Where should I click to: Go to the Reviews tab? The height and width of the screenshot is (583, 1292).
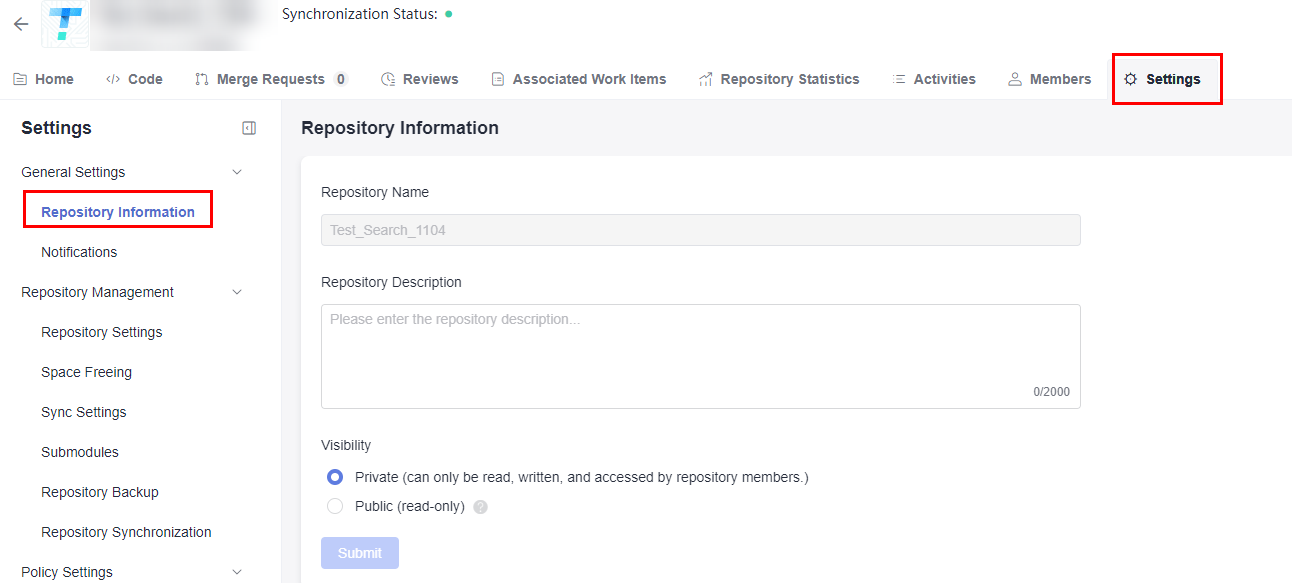pyautogui.click(x=420, y=79)
